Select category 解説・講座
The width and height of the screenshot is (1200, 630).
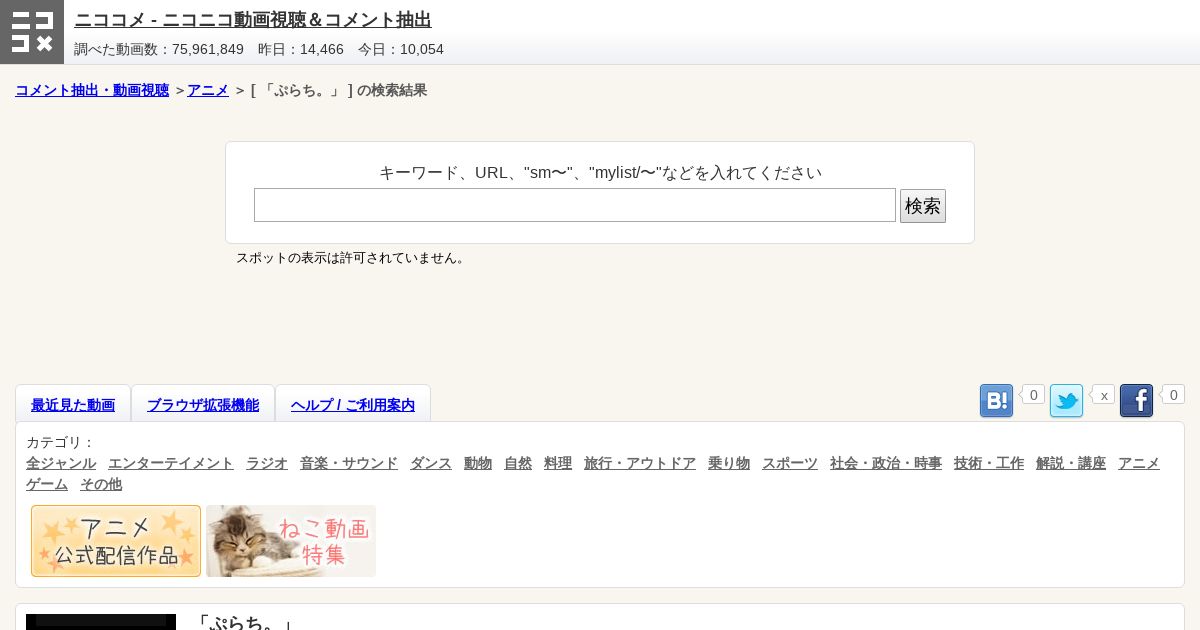click(x=1071, y=463)
